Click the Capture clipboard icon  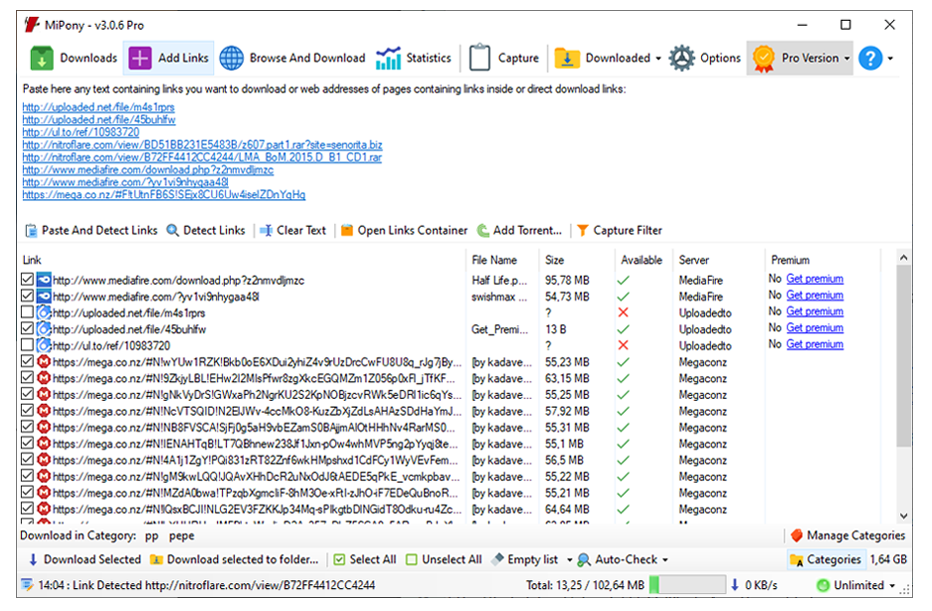tap(479, 58)
